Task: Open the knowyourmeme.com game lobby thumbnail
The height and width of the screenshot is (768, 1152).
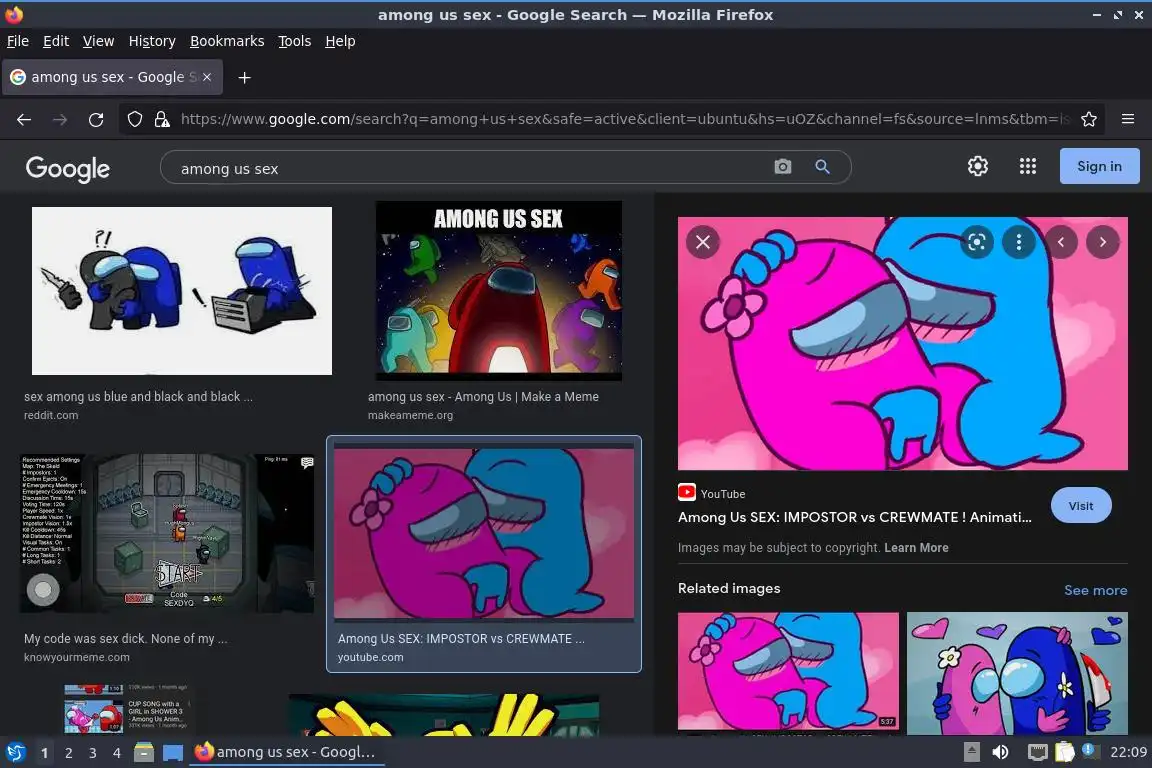Action: tap(168, 533)
